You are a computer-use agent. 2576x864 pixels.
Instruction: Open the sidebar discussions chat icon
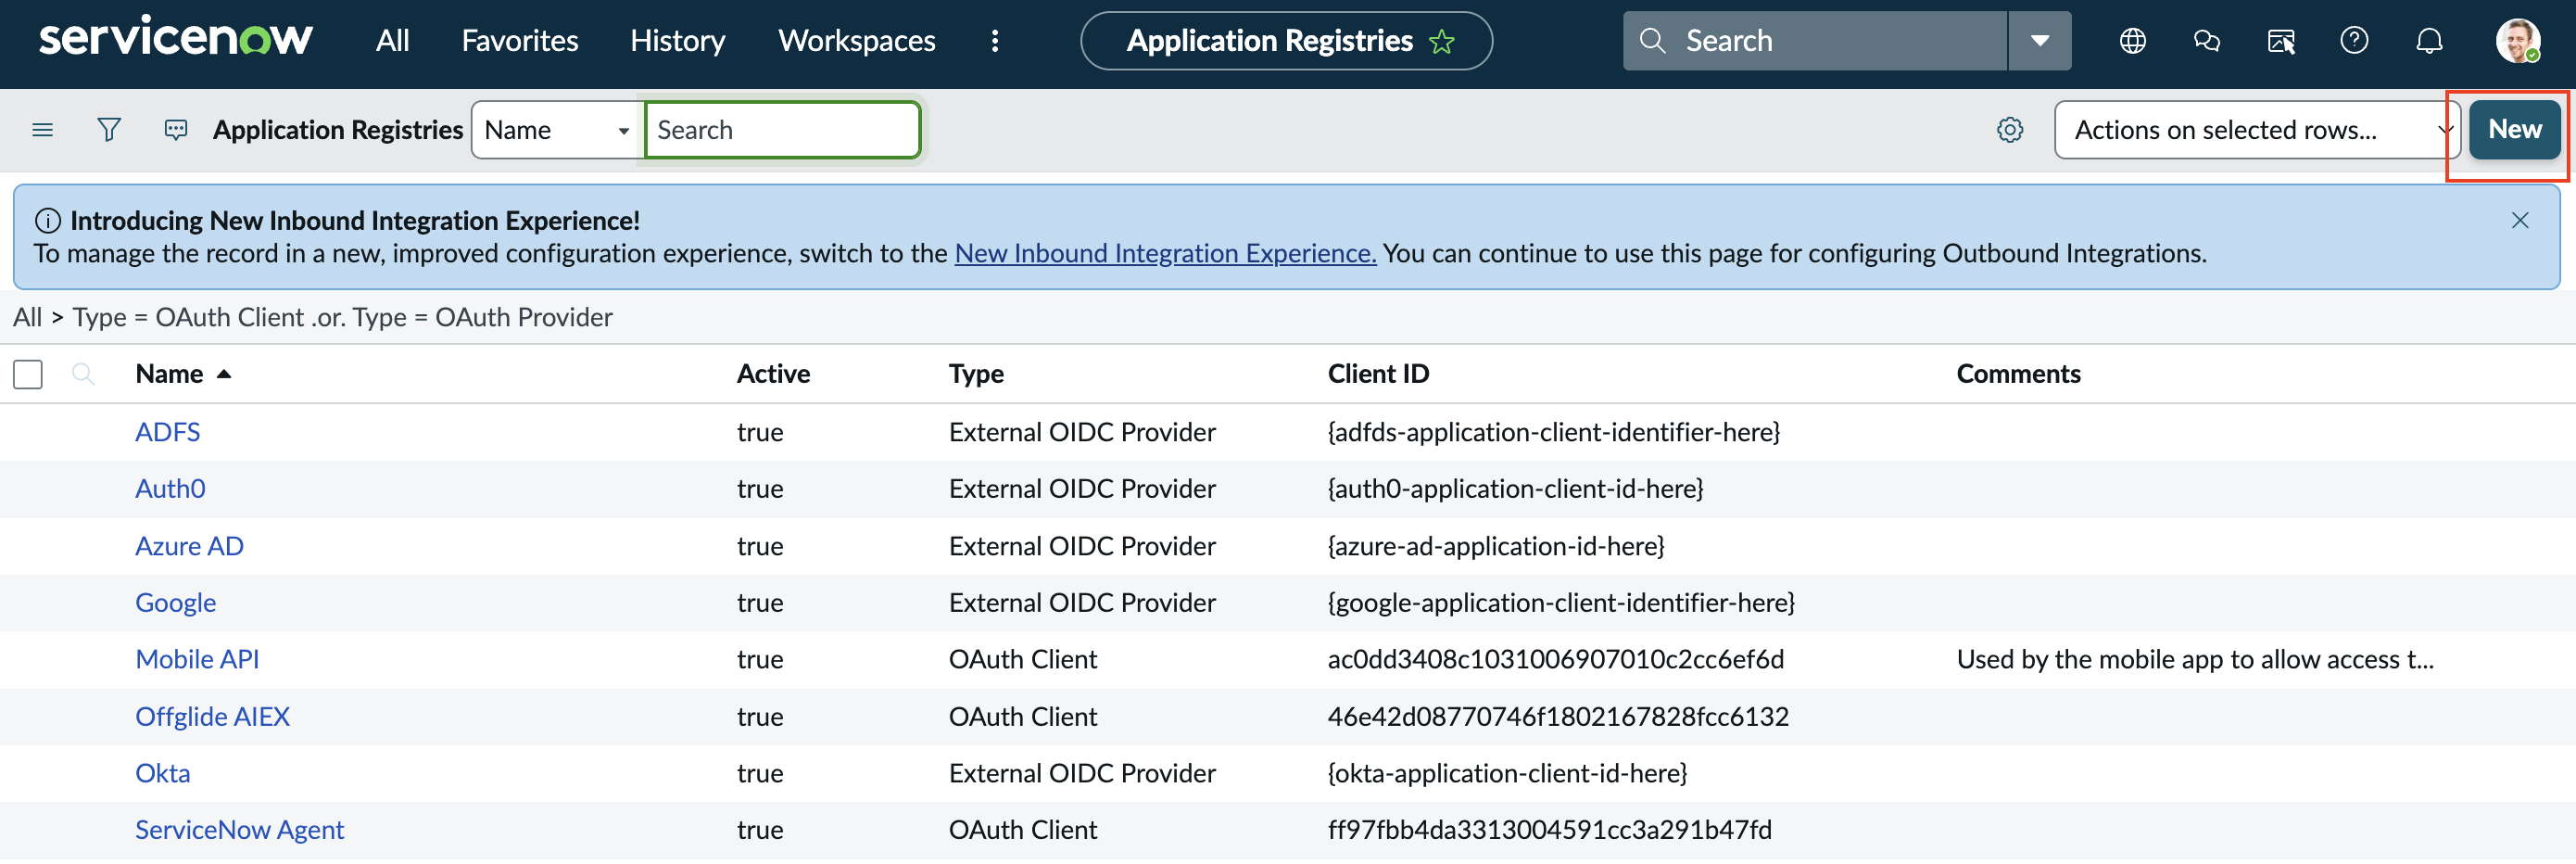coord(2207,41)
